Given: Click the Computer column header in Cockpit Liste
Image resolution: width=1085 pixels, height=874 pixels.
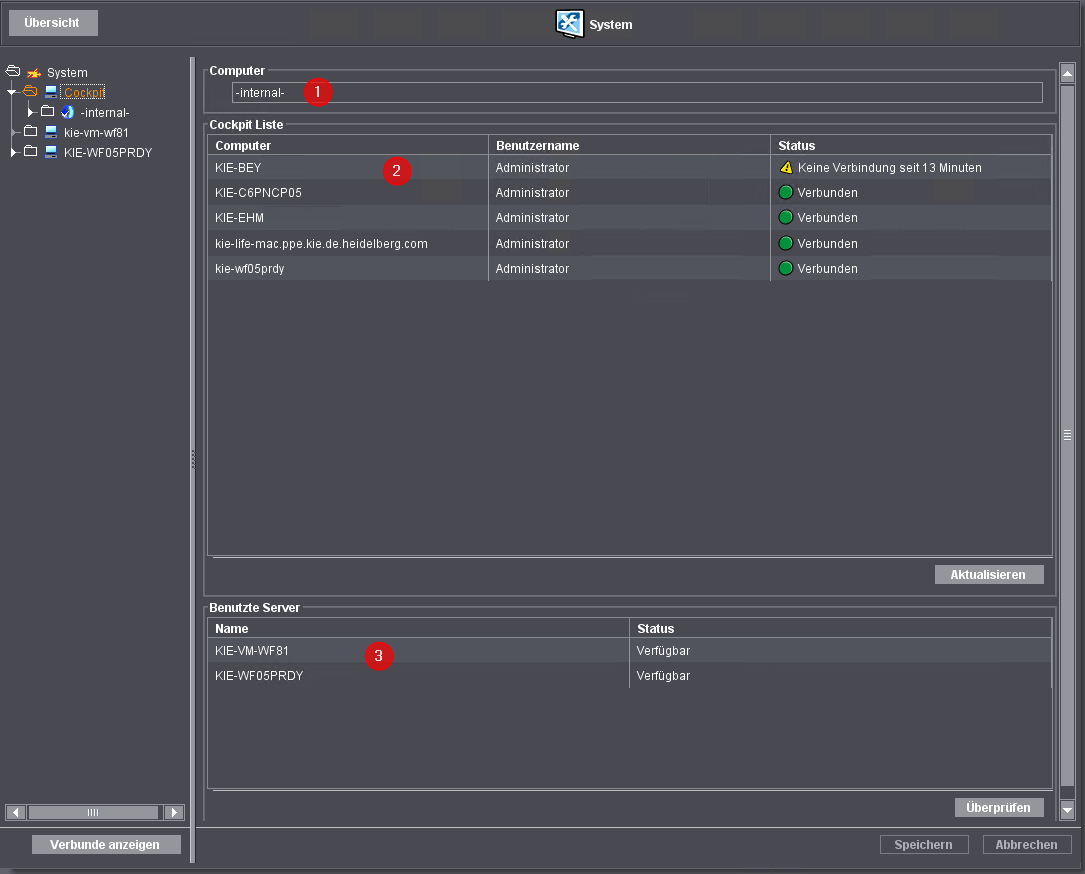Looking at the screenshot, I should (x=348, y=145).
